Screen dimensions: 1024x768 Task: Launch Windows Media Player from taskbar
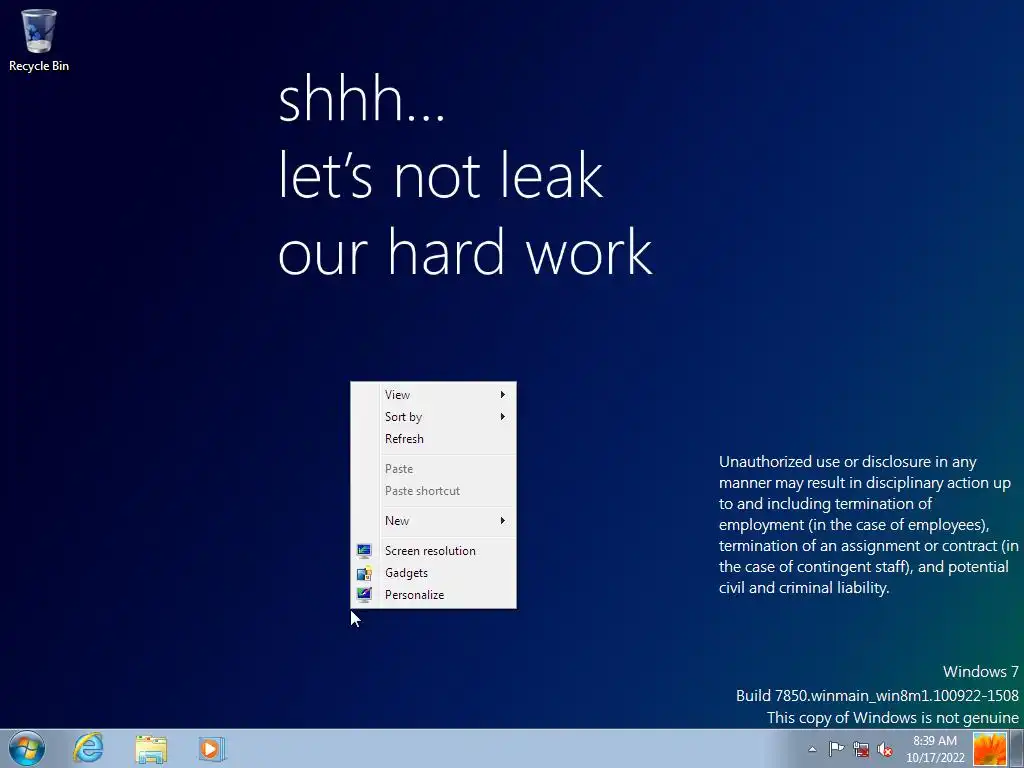pyautogui.click(x=212, y=749)
